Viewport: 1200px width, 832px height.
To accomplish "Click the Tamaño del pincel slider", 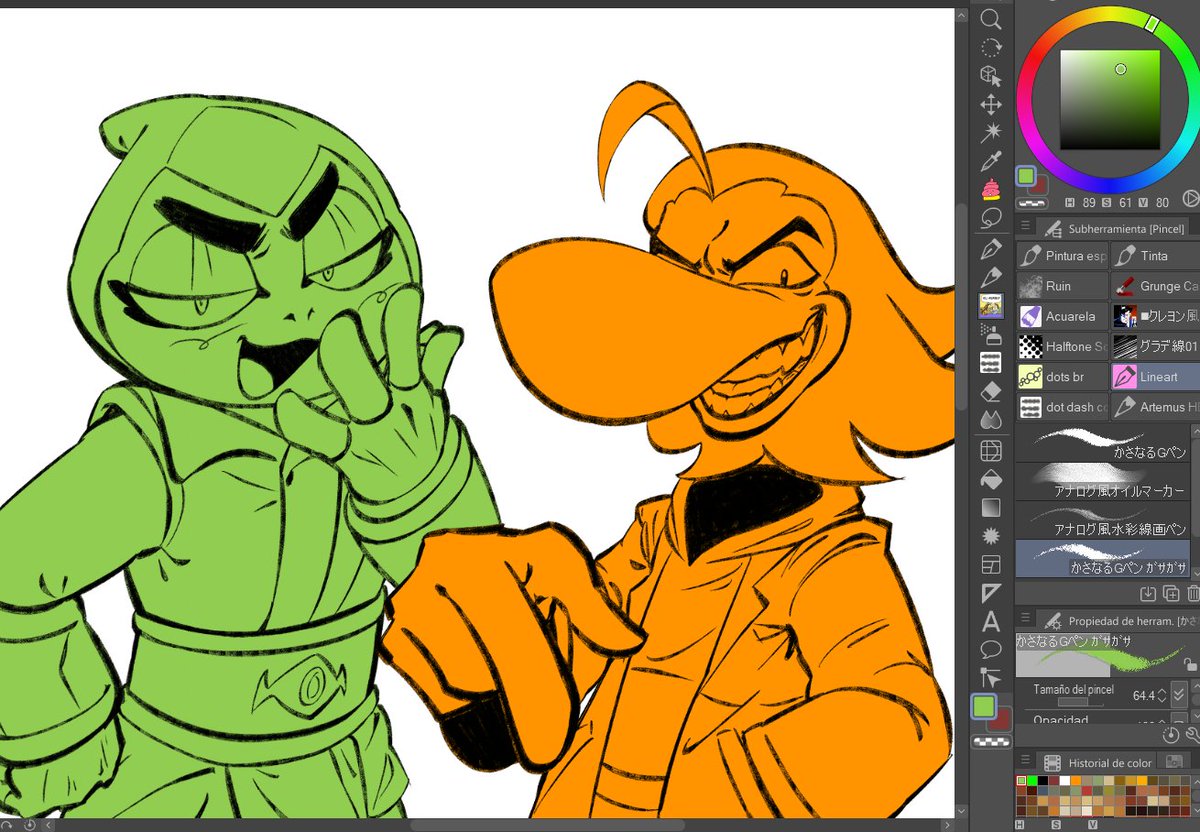I will pos(1081,703).
